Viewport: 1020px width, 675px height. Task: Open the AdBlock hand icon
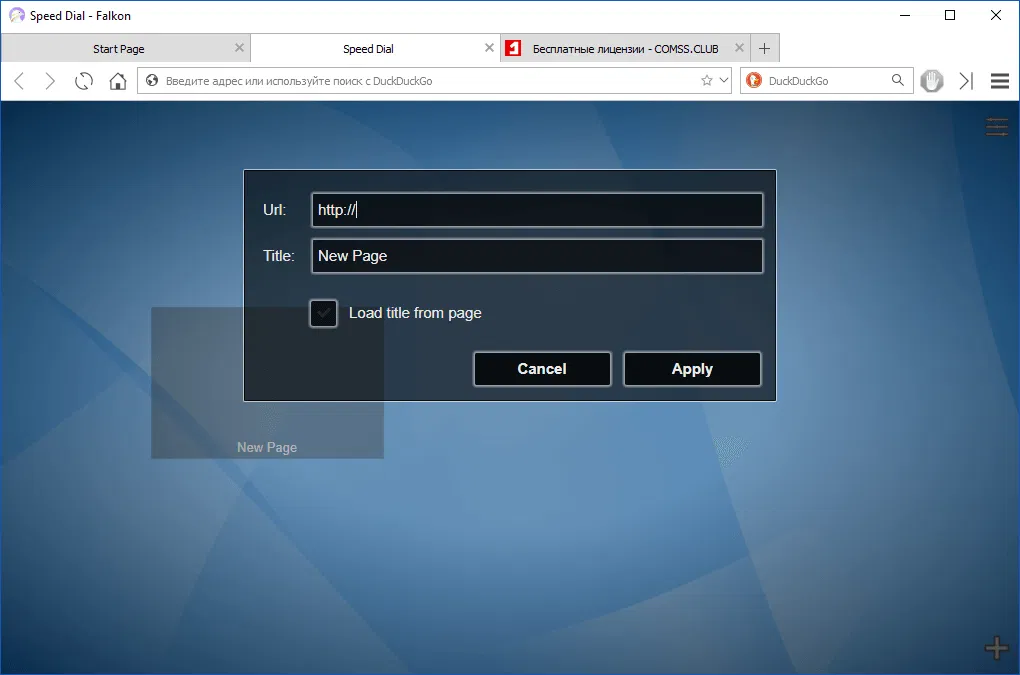(932, 81)
